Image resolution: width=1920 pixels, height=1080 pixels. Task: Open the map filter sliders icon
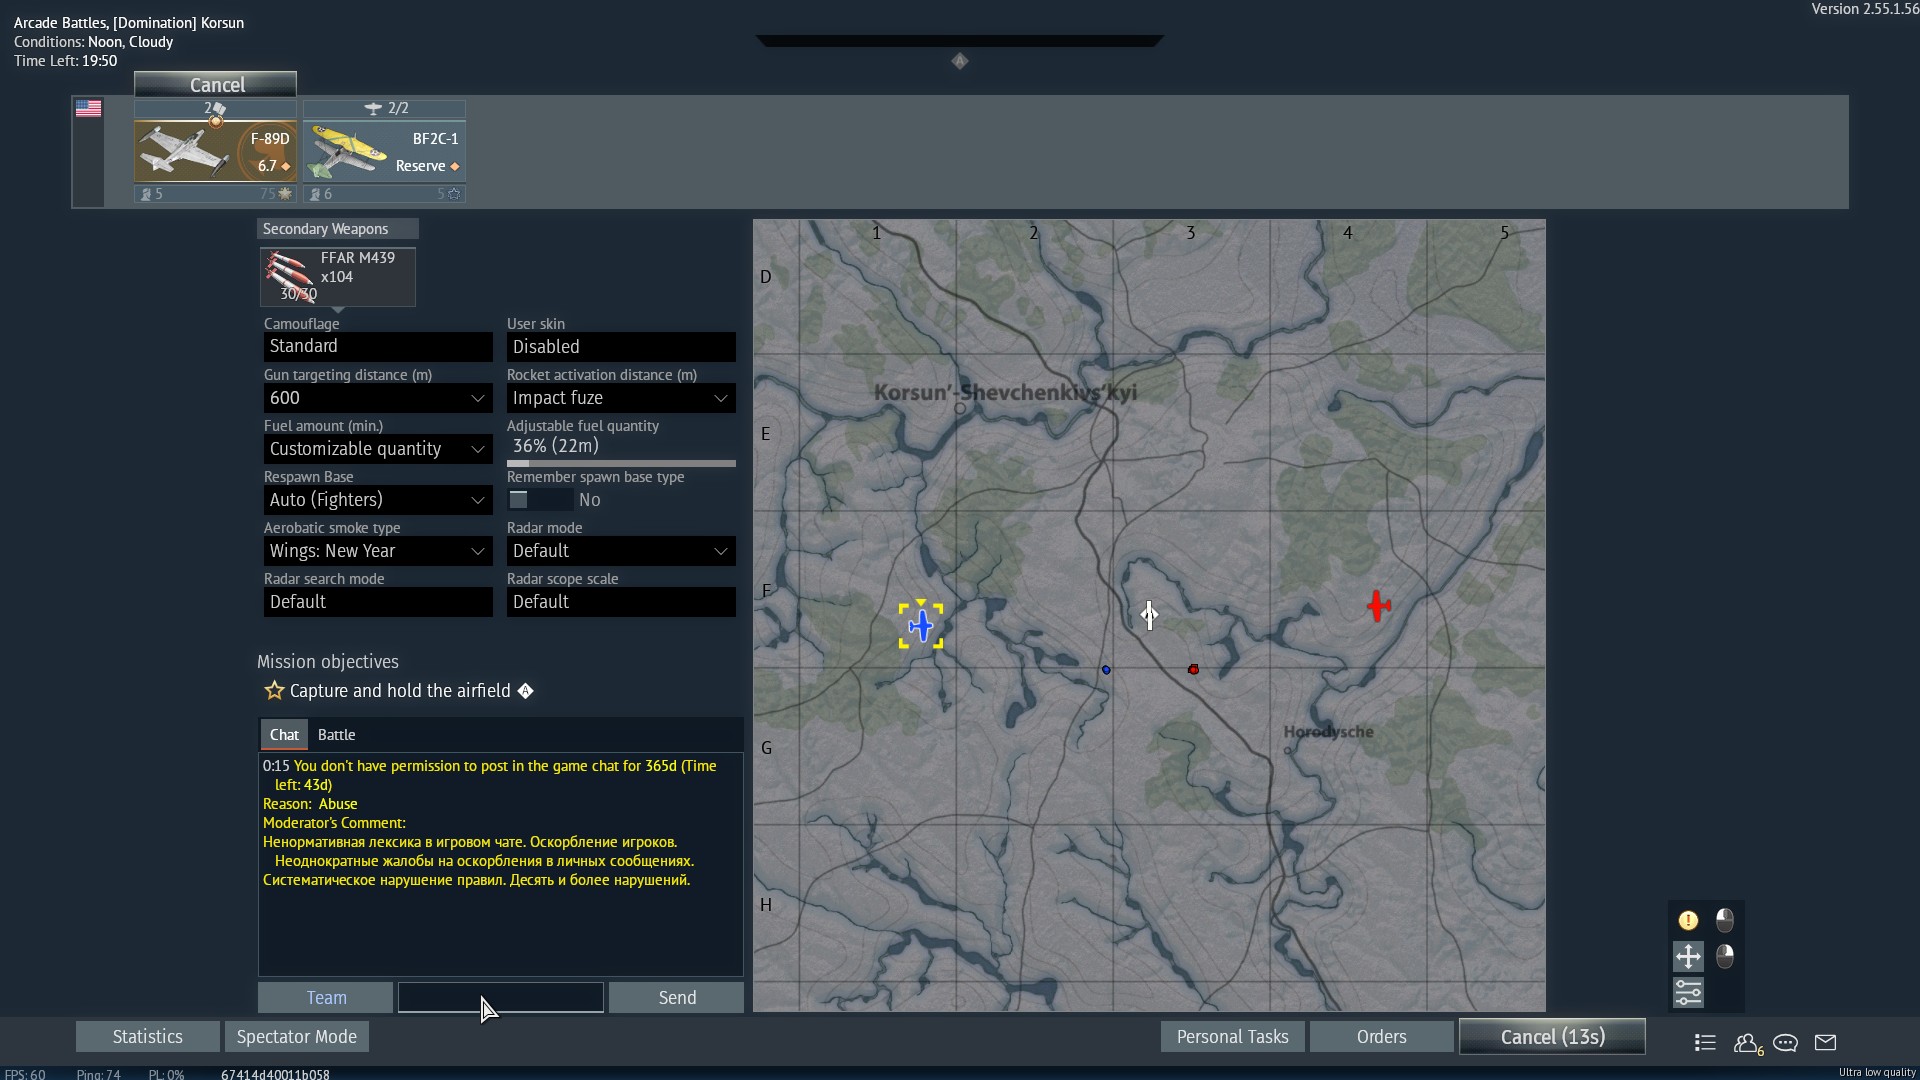[1688, 993]
